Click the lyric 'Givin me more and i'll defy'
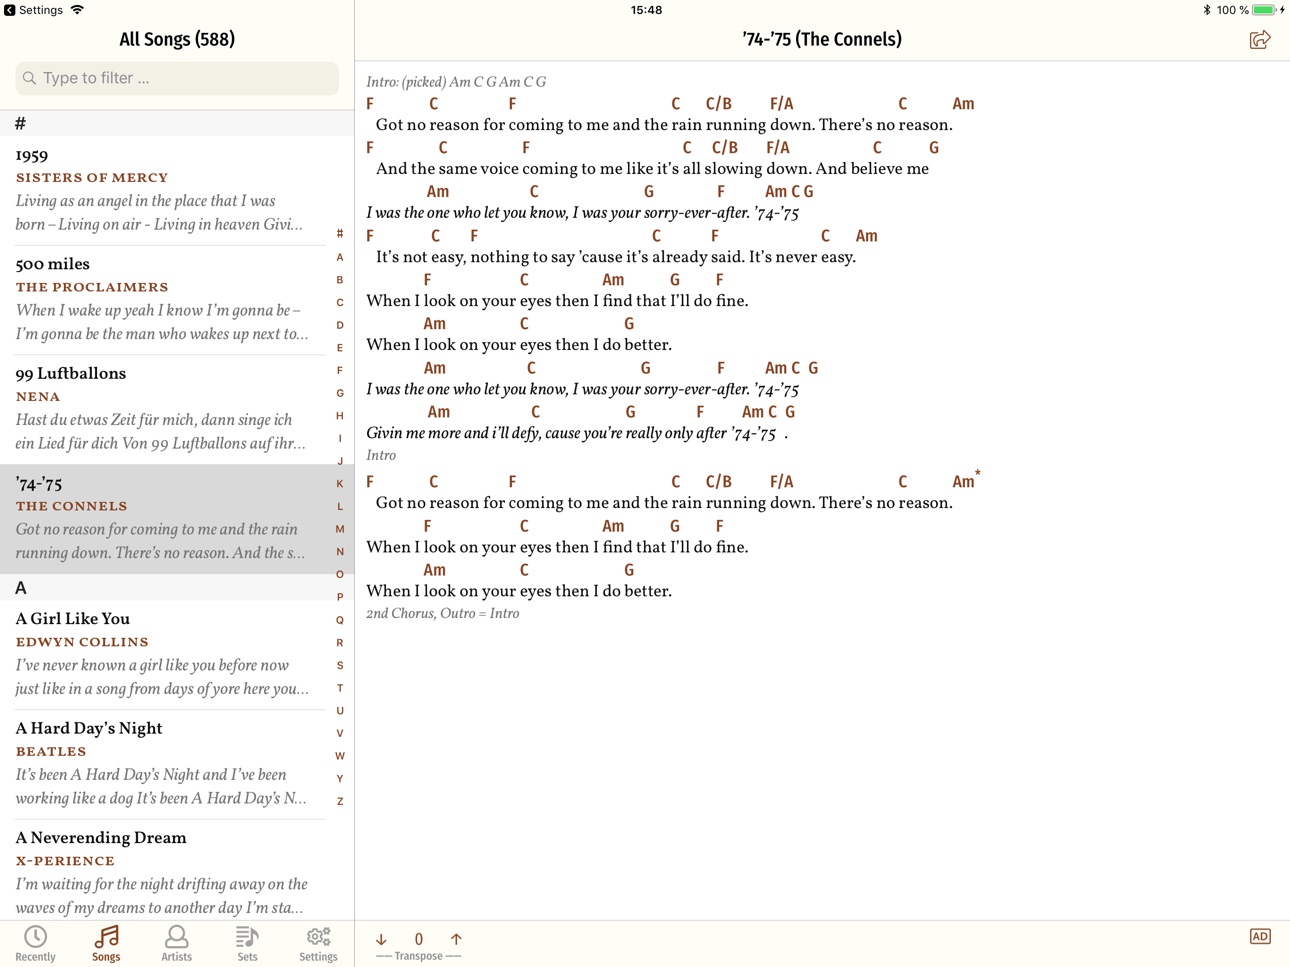Viewport: 1290px width, 967px height. point(453,433)
